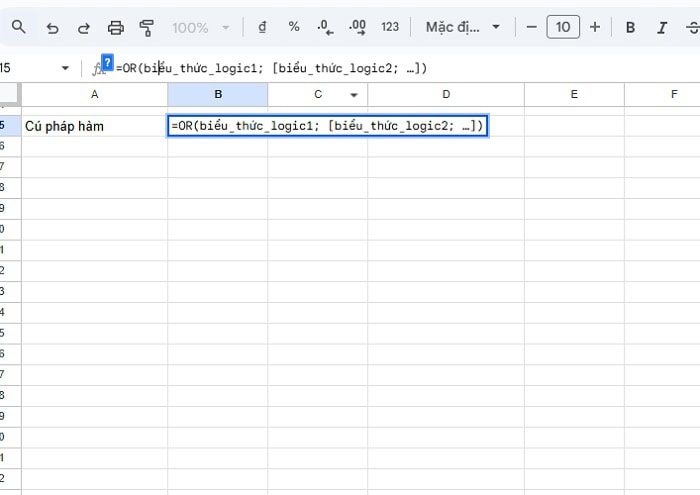
Task: Apply currency format with đ icon
Action: [x=262, y=27]
